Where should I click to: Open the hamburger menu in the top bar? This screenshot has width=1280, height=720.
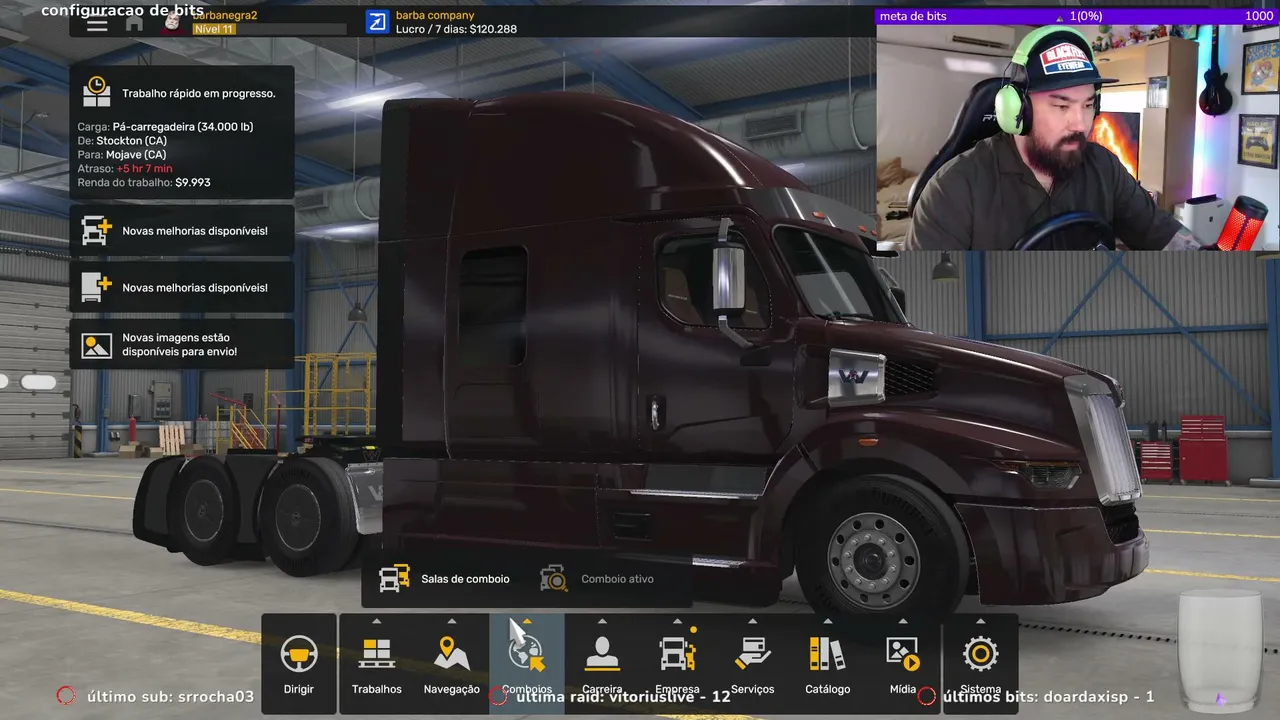tap(97, 24)
